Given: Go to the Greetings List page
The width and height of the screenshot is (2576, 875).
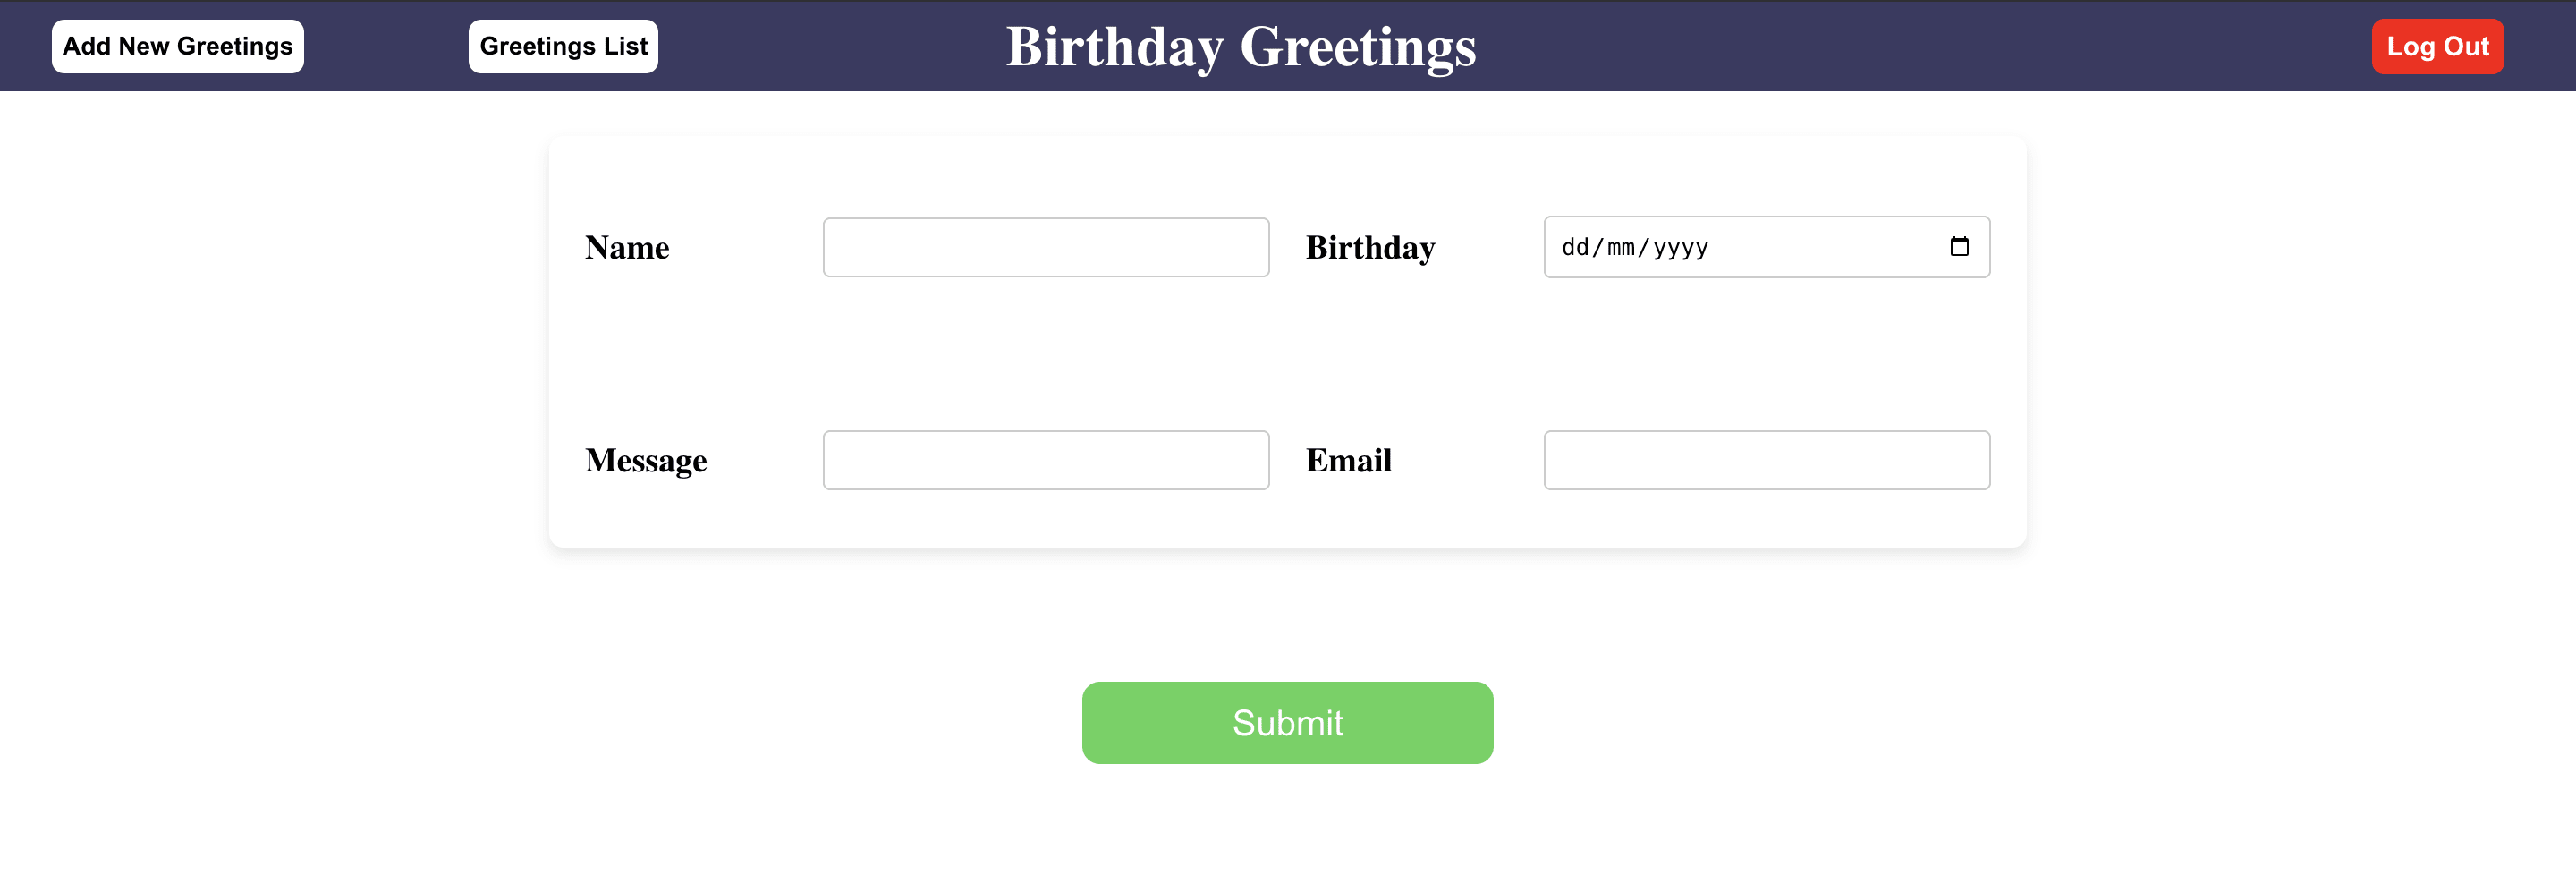Looking at the screenshot, I should coord(563,47).
